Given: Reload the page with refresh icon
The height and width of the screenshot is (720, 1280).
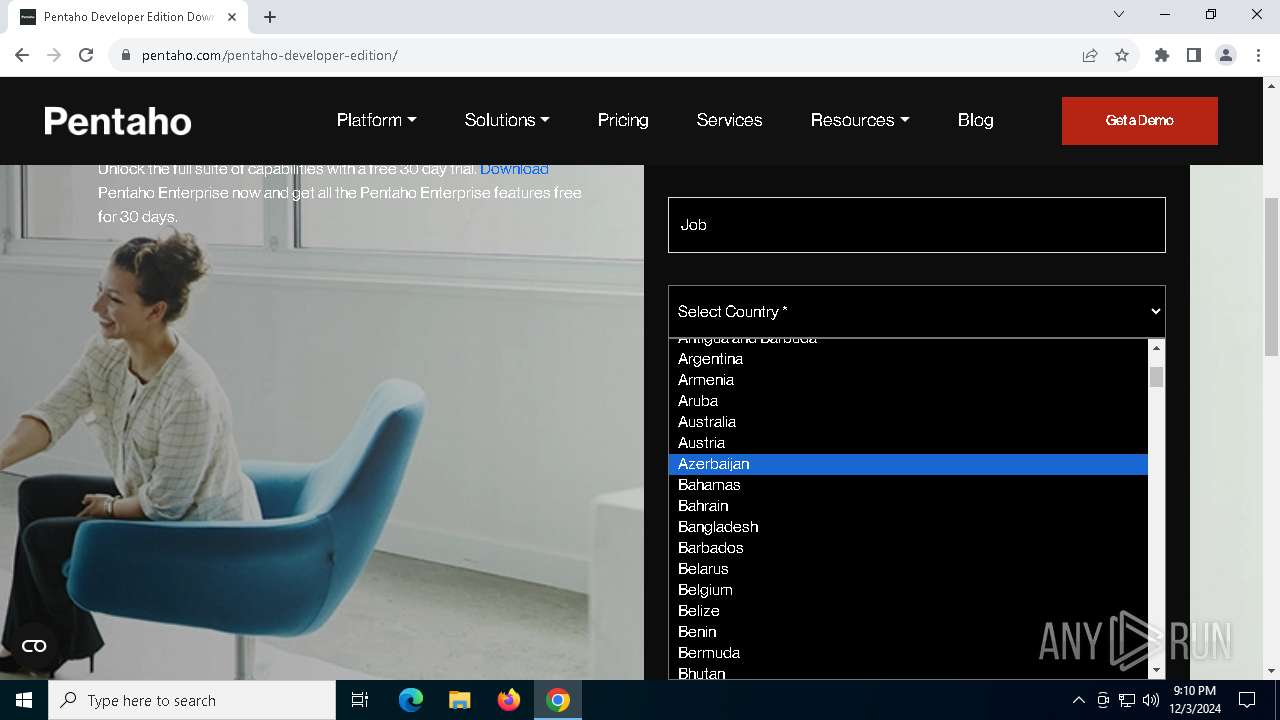Looking at the screenshot, I should (x=86, y=55).
